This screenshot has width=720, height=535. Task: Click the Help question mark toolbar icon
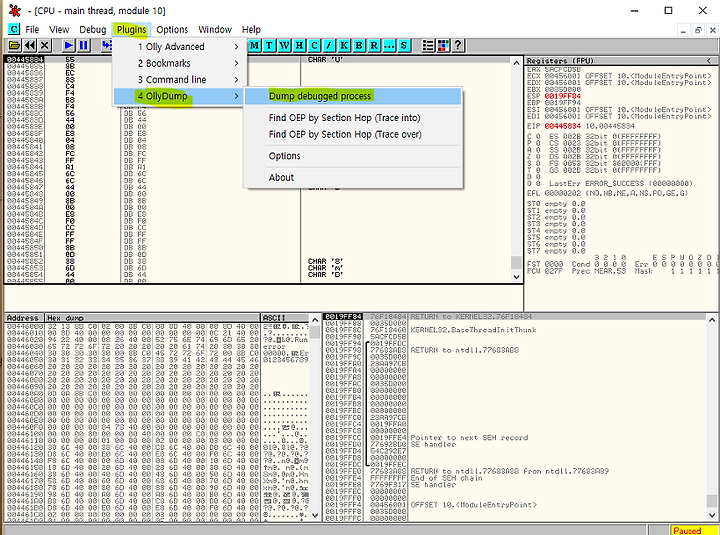(x=458, y=45)
